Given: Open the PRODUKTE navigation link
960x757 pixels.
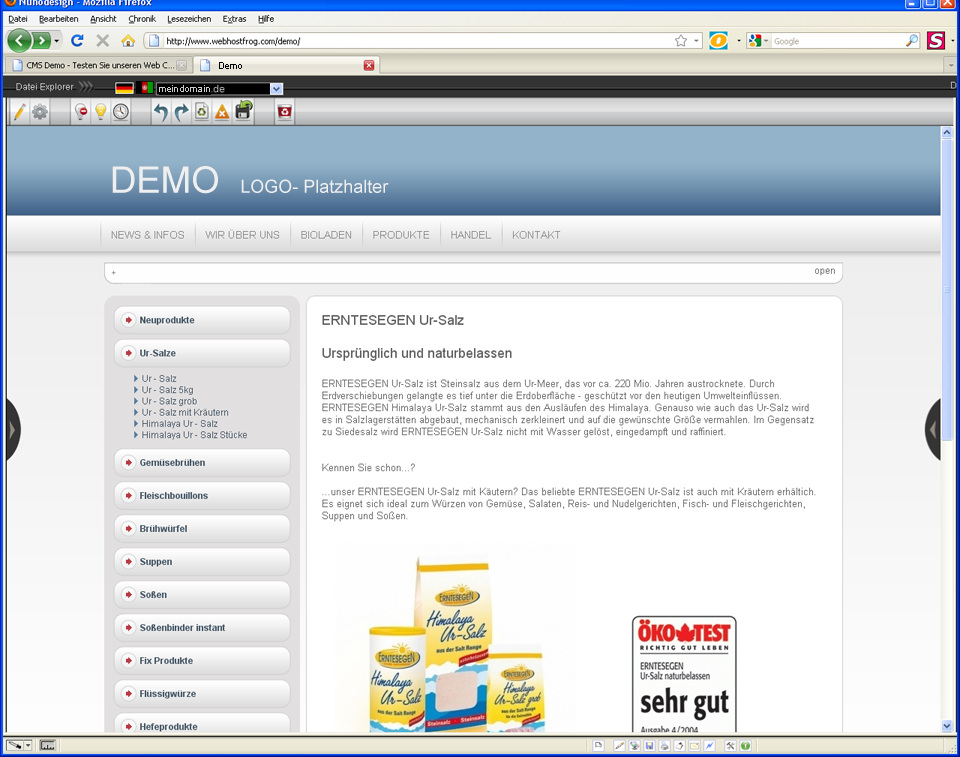Looking at the screenshot, I should point(401,235).
